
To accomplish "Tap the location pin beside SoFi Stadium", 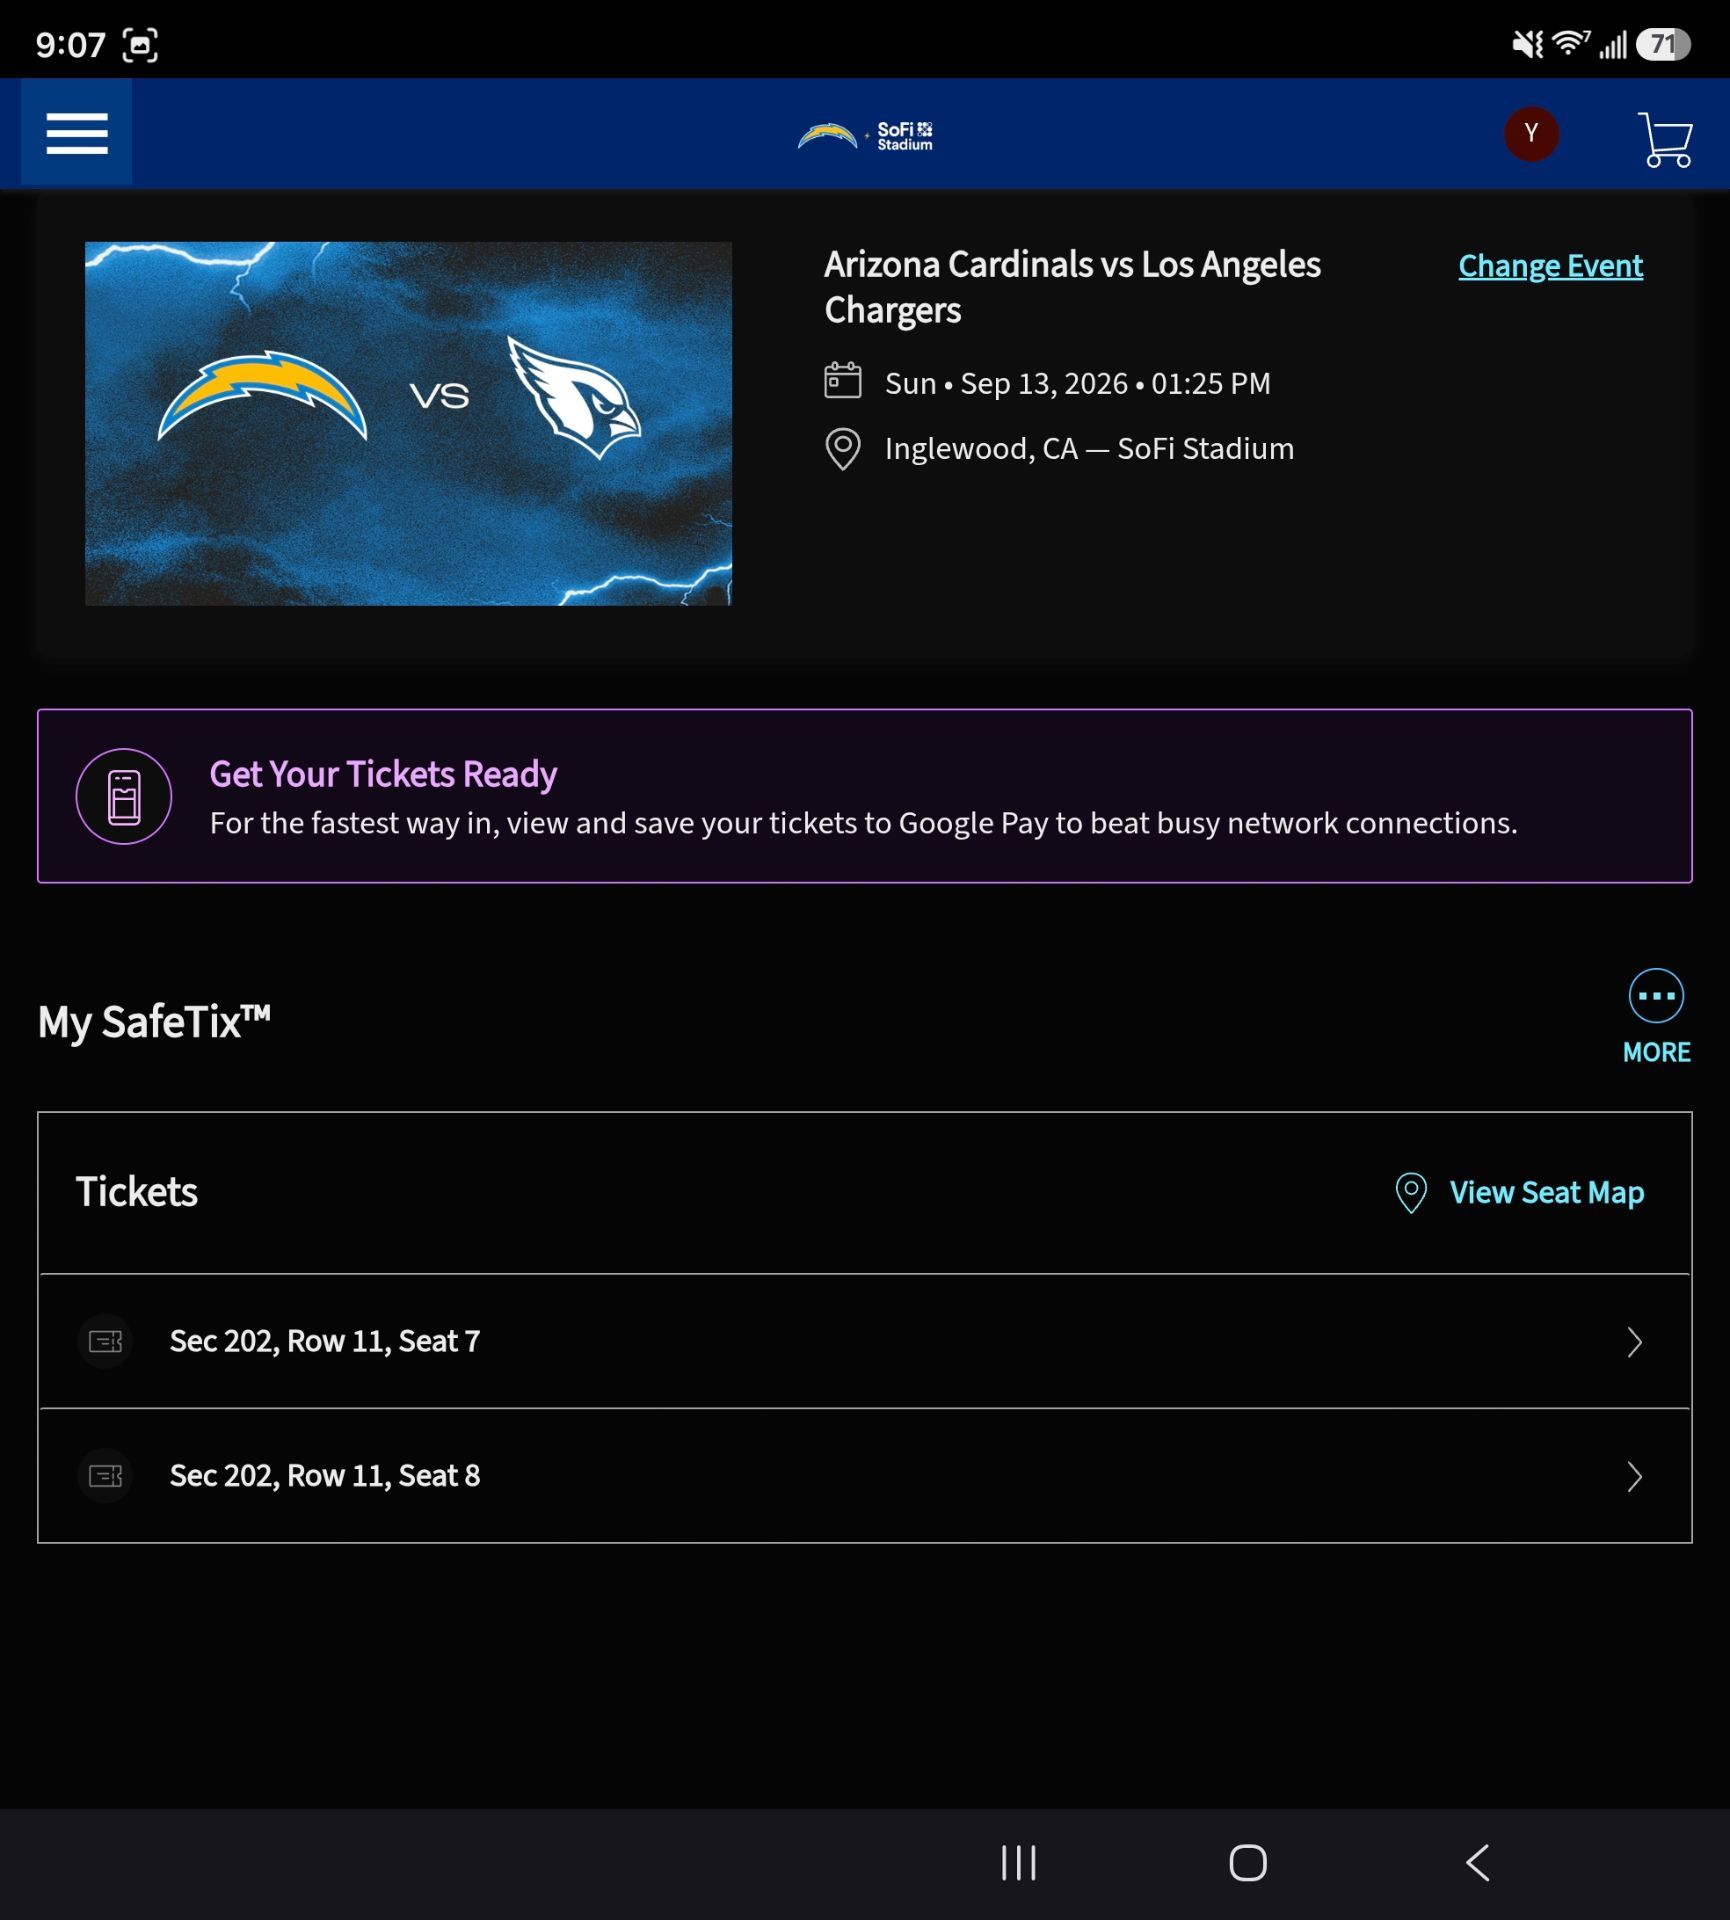I will click(842, 449).
